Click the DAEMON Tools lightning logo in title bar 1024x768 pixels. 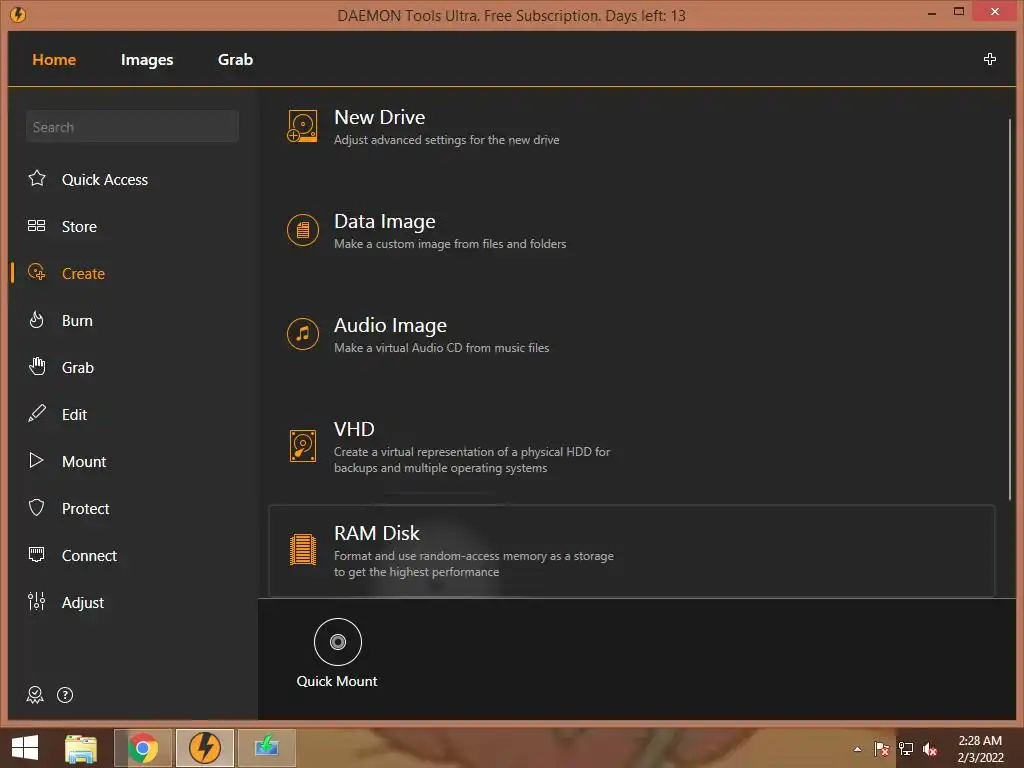coord(18,14)
